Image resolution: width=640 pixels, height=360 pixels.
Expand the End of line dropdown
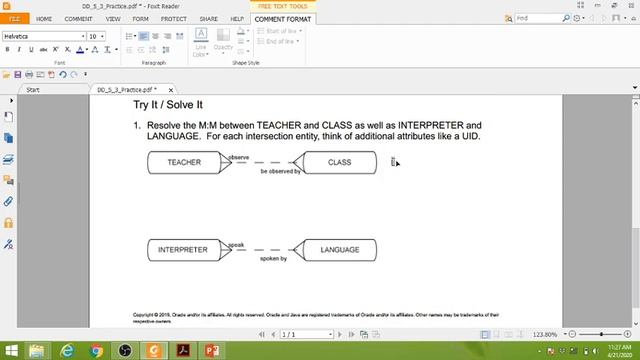pyautogui.click(x=298, y=41)
